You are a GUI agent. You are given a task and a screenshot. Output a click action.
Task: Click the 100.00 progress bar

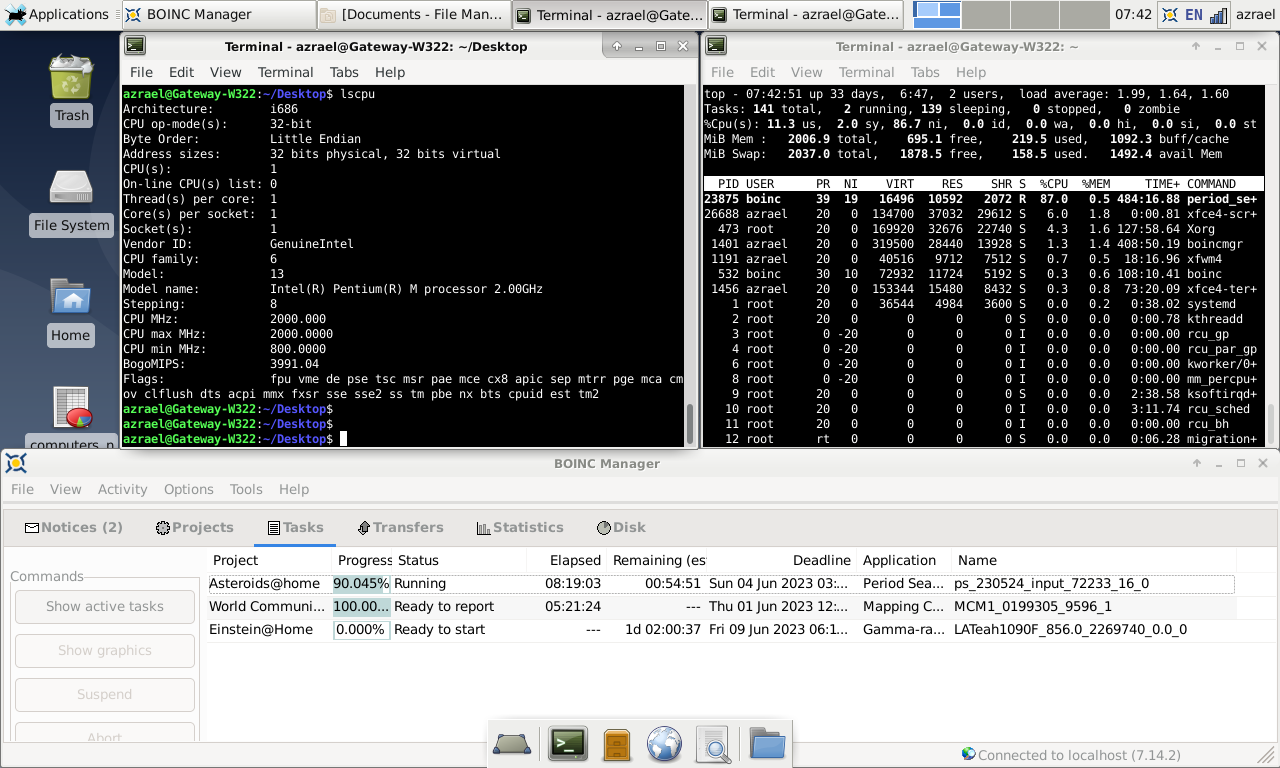[361, 606]
